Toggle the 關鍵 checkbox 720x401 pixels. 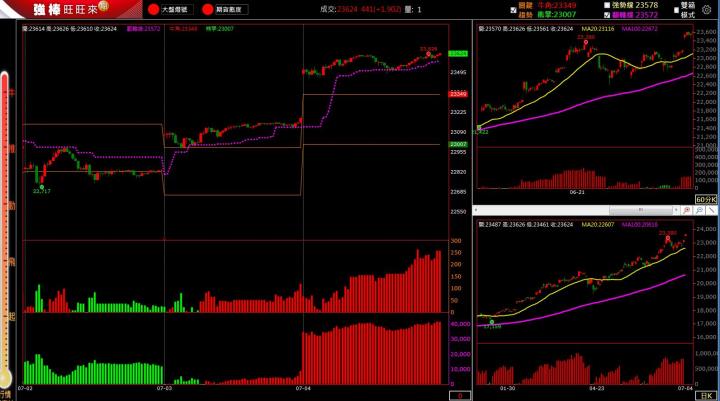click(514, 6)
